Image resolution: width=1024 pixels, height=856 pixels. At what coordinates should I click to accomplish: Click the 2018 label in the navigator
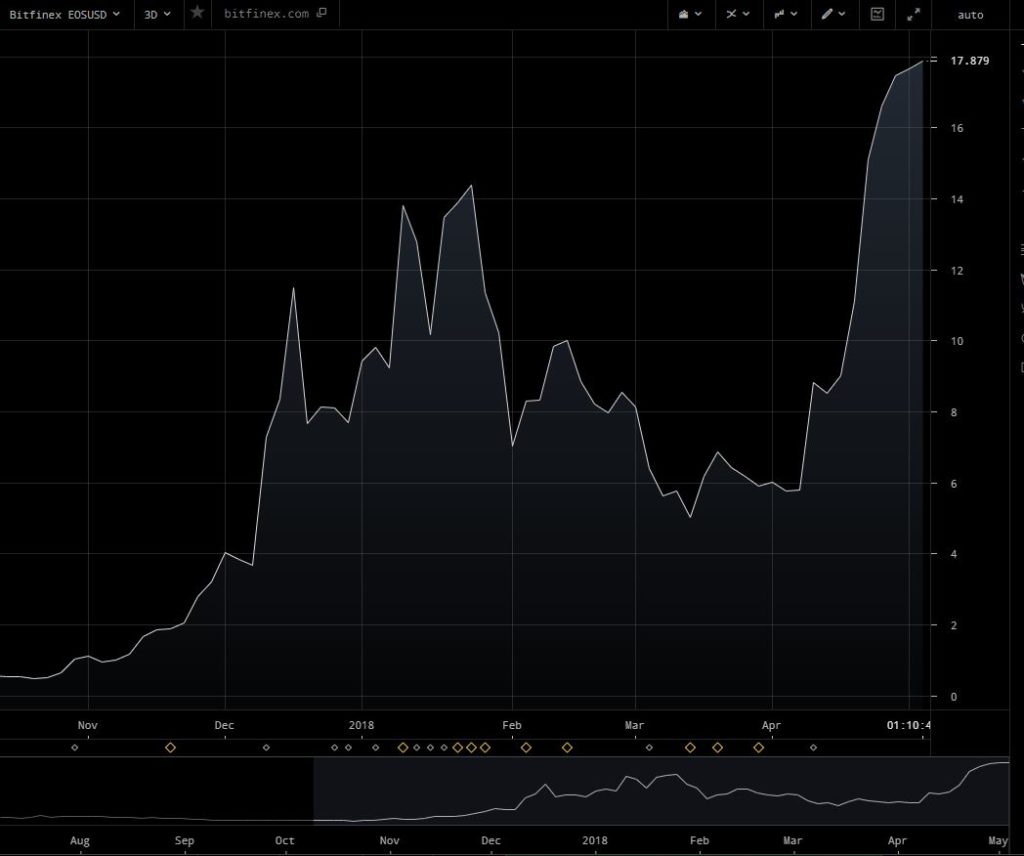tap(594, 841)
